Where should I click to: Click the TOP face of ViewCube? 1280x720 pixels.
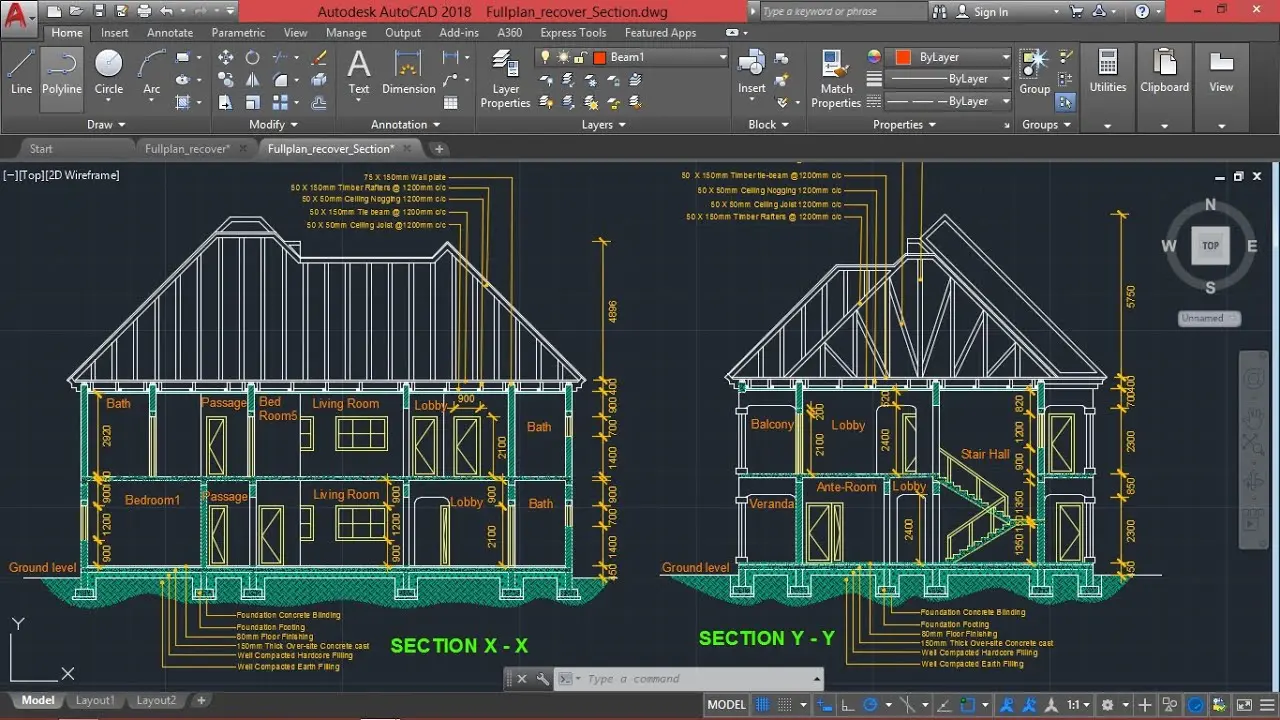[1210, 245]
